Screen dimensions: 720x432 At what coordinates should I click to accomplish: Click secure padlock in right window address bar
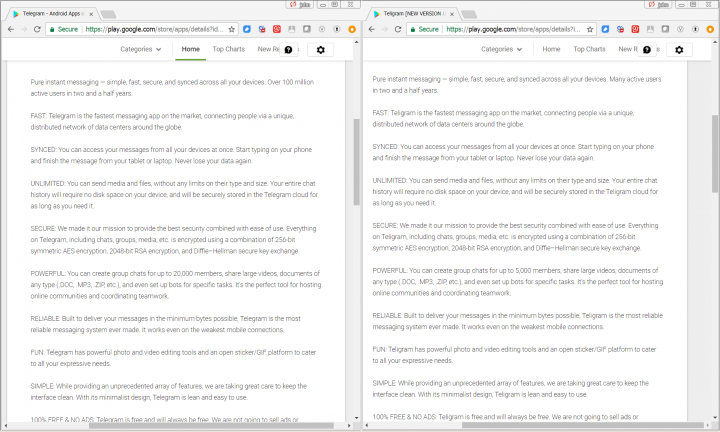pos(413,29)
